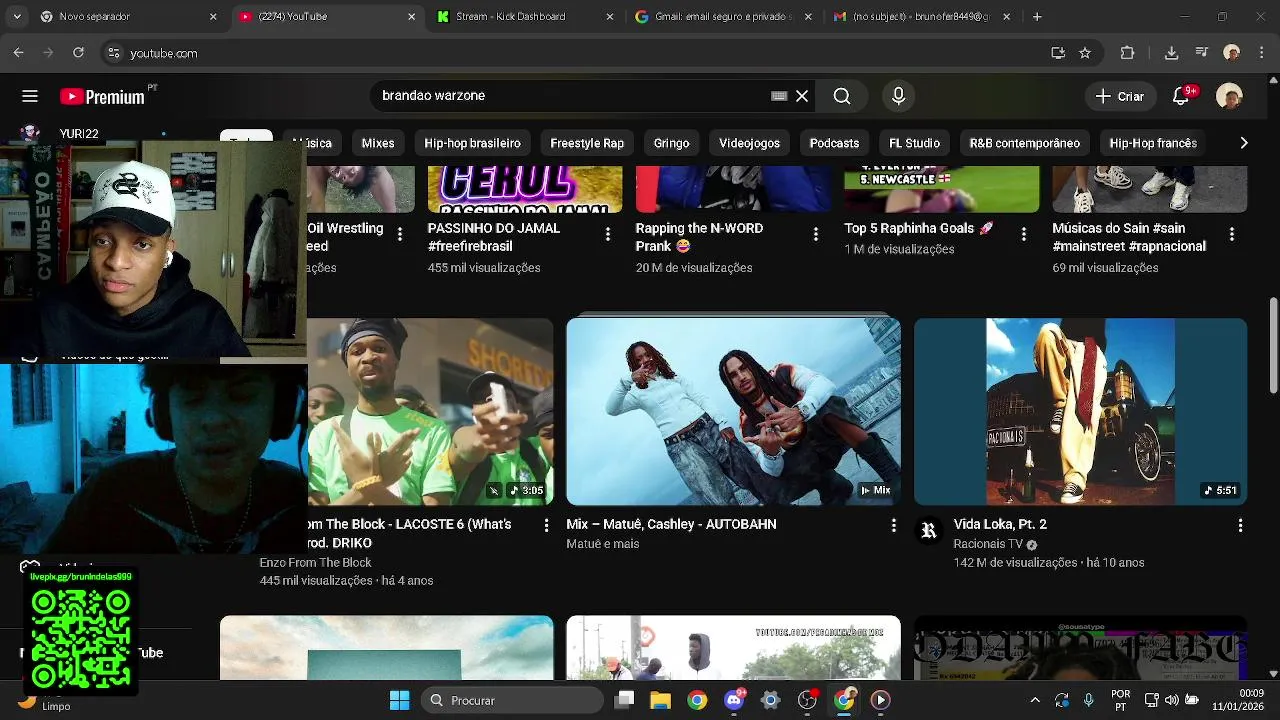Image resolution: width=1280 pixels, height=720 pixels.
Task: Open the Matuê, Cashley AUTOBAHN mix thumbnail
Action: pyautogui.click(x=733, y=411)
